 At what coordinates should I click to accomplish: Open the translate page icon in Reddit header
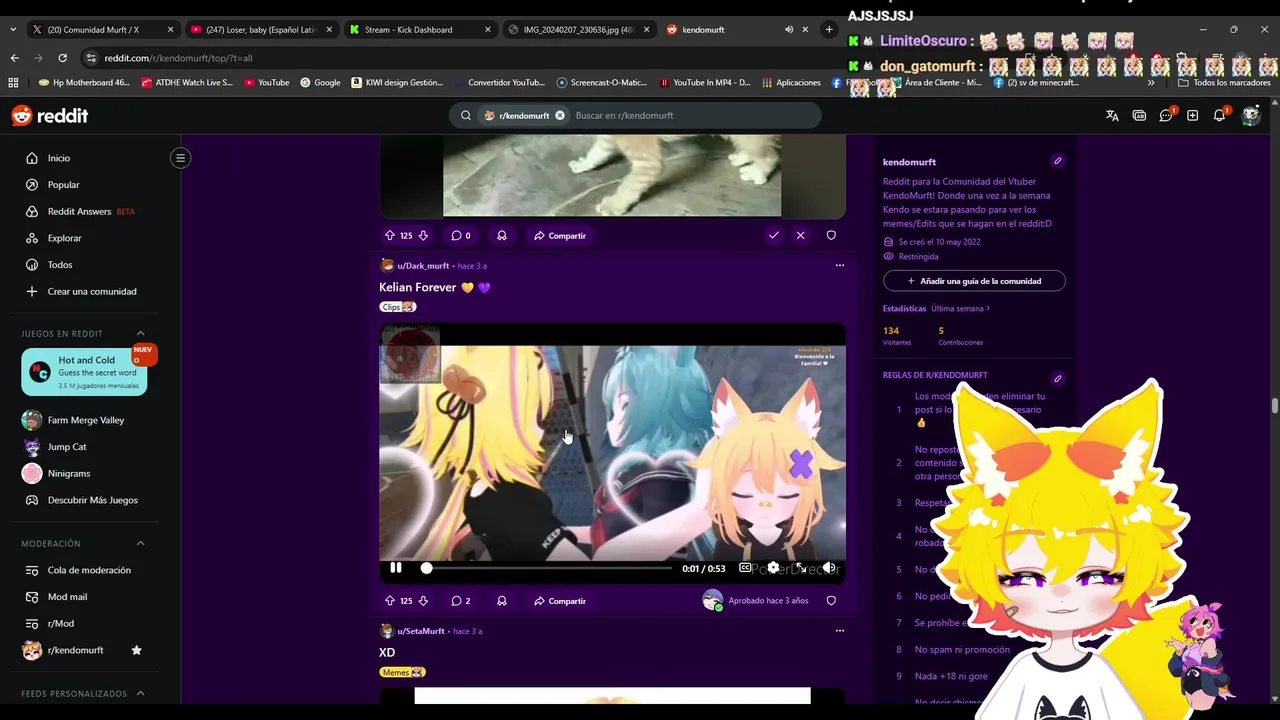click(1112, 116)
